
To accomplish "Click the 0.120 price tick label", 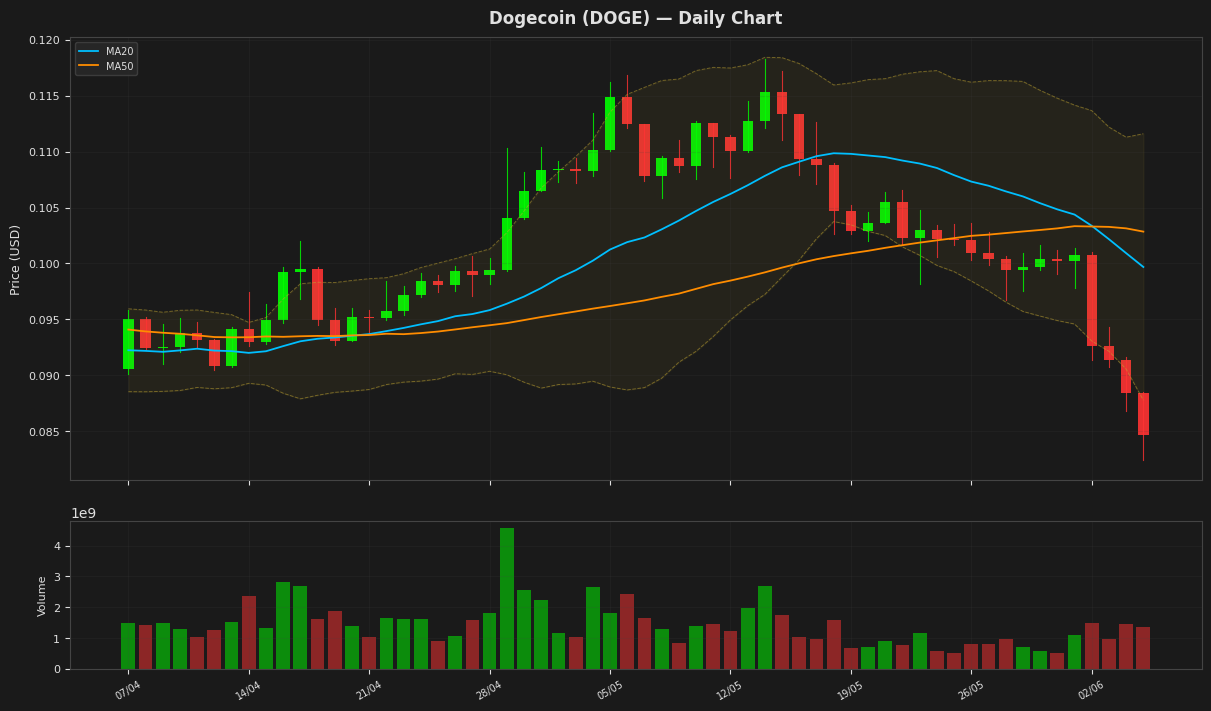I will pos(45,40).
